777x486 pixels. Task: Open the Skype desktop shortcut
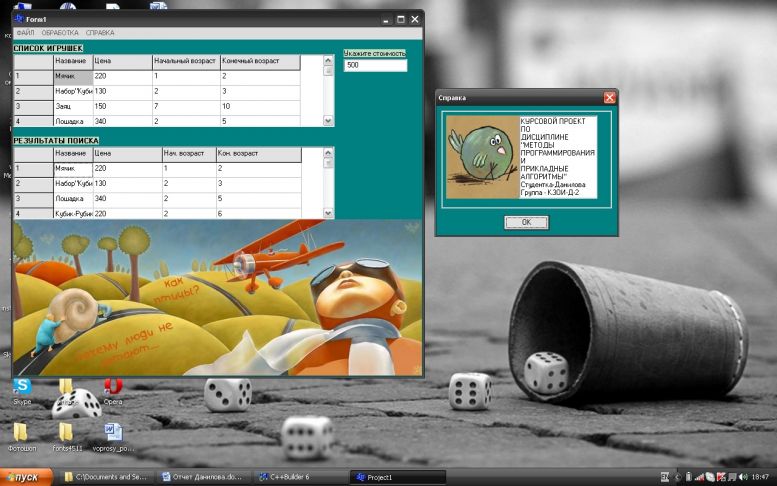(x=22, y=391)
